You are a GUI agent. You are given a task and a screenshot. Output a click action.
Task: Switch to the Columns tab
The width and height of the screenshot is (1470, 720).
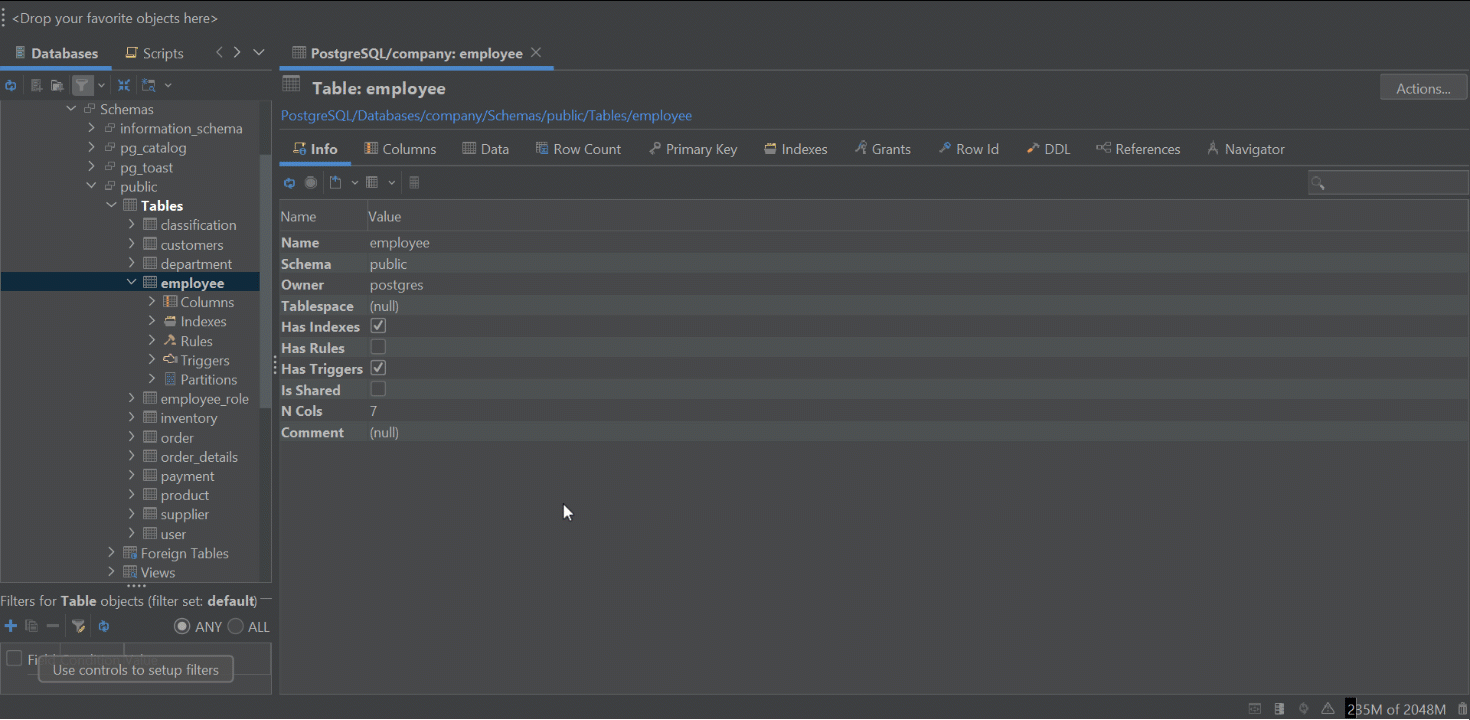(400, 148)
